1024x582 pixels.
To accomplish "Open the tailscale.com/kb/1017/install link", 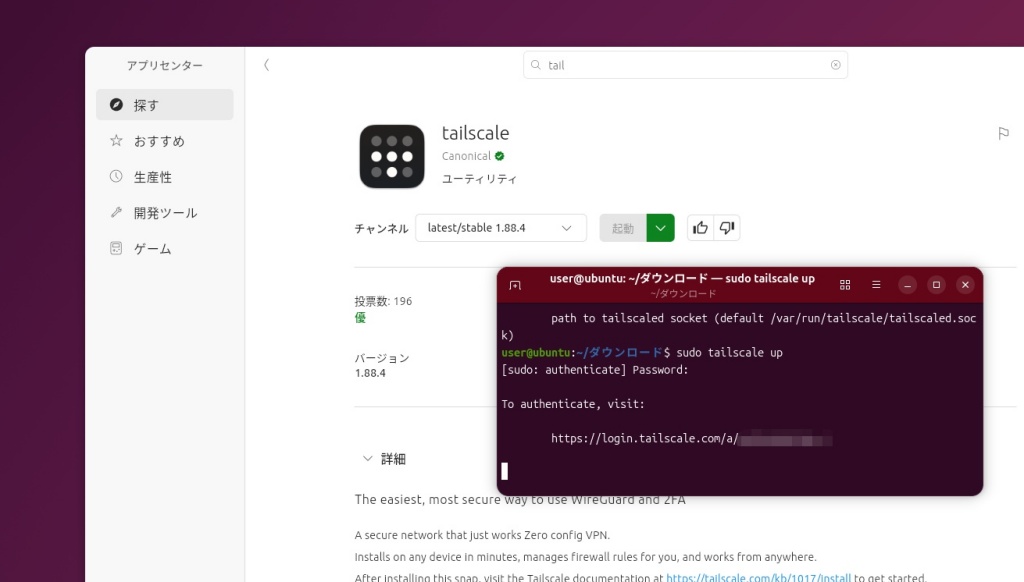I will point(756,577).
